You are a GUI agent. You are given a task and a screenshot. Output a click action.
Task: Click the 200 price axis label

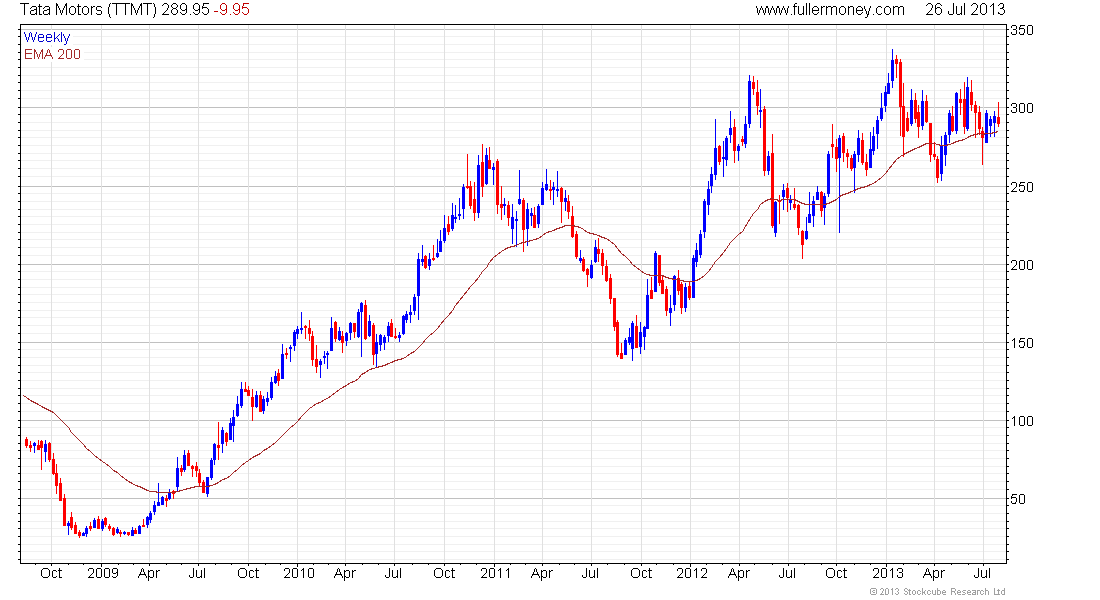[x=1021, y=265]
